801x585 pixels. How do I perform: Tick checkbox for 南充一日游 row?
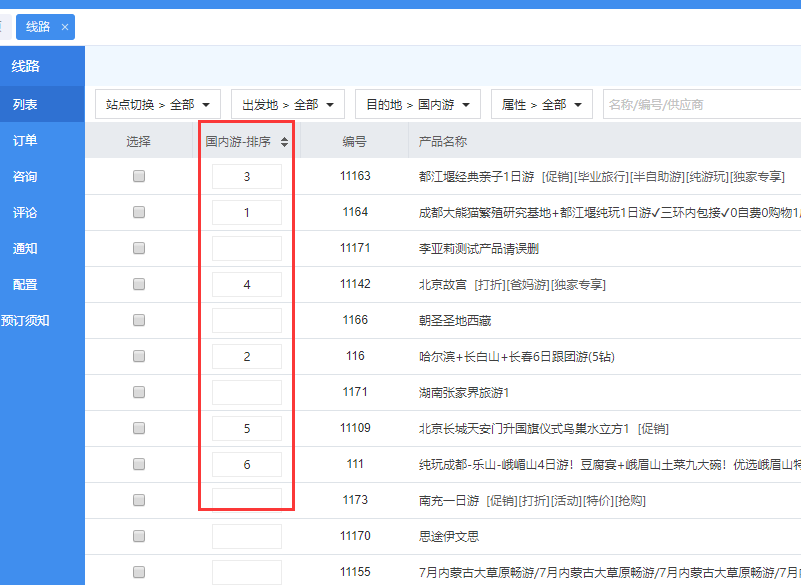(139, 500)
